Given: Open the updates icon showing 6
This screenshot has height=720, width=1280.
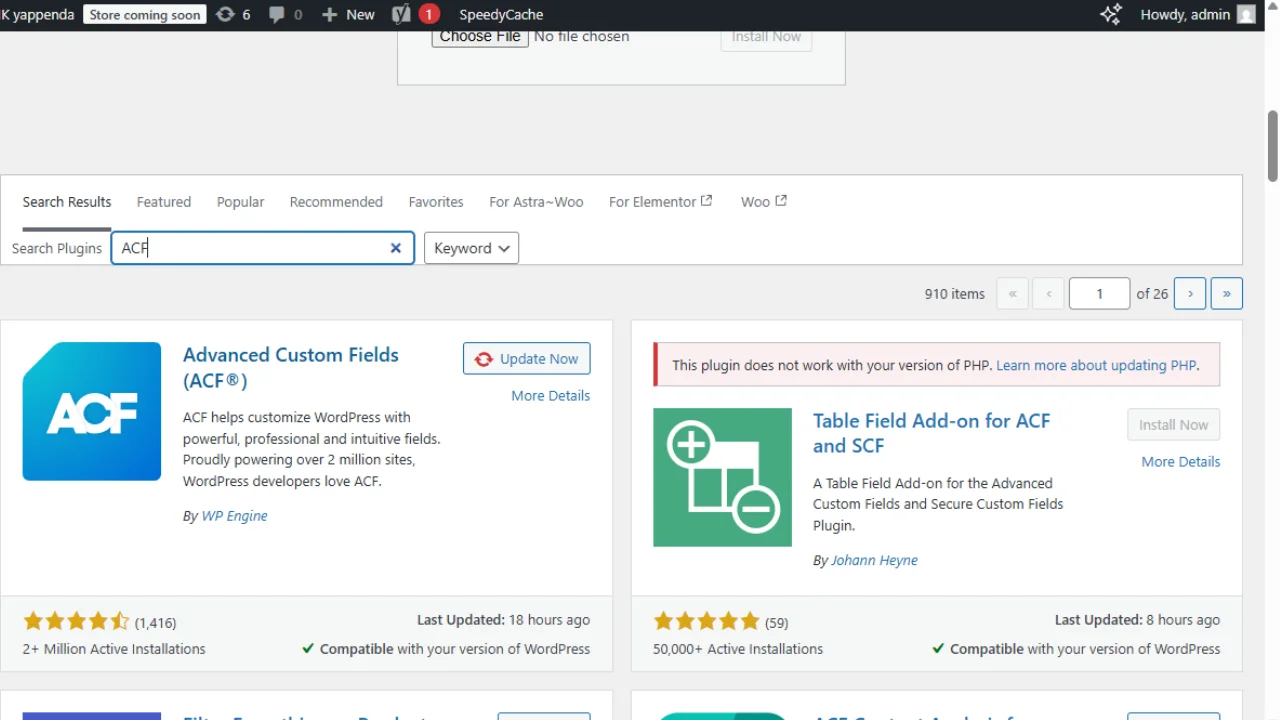Looking at the screenshot, I should [233, 15].
